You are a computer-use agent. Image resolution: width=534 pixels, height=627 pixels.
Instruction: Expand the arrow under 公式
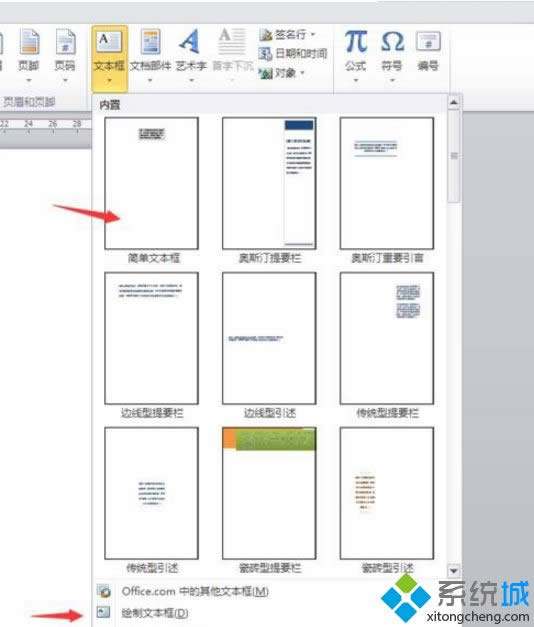[x=356, y=80]
